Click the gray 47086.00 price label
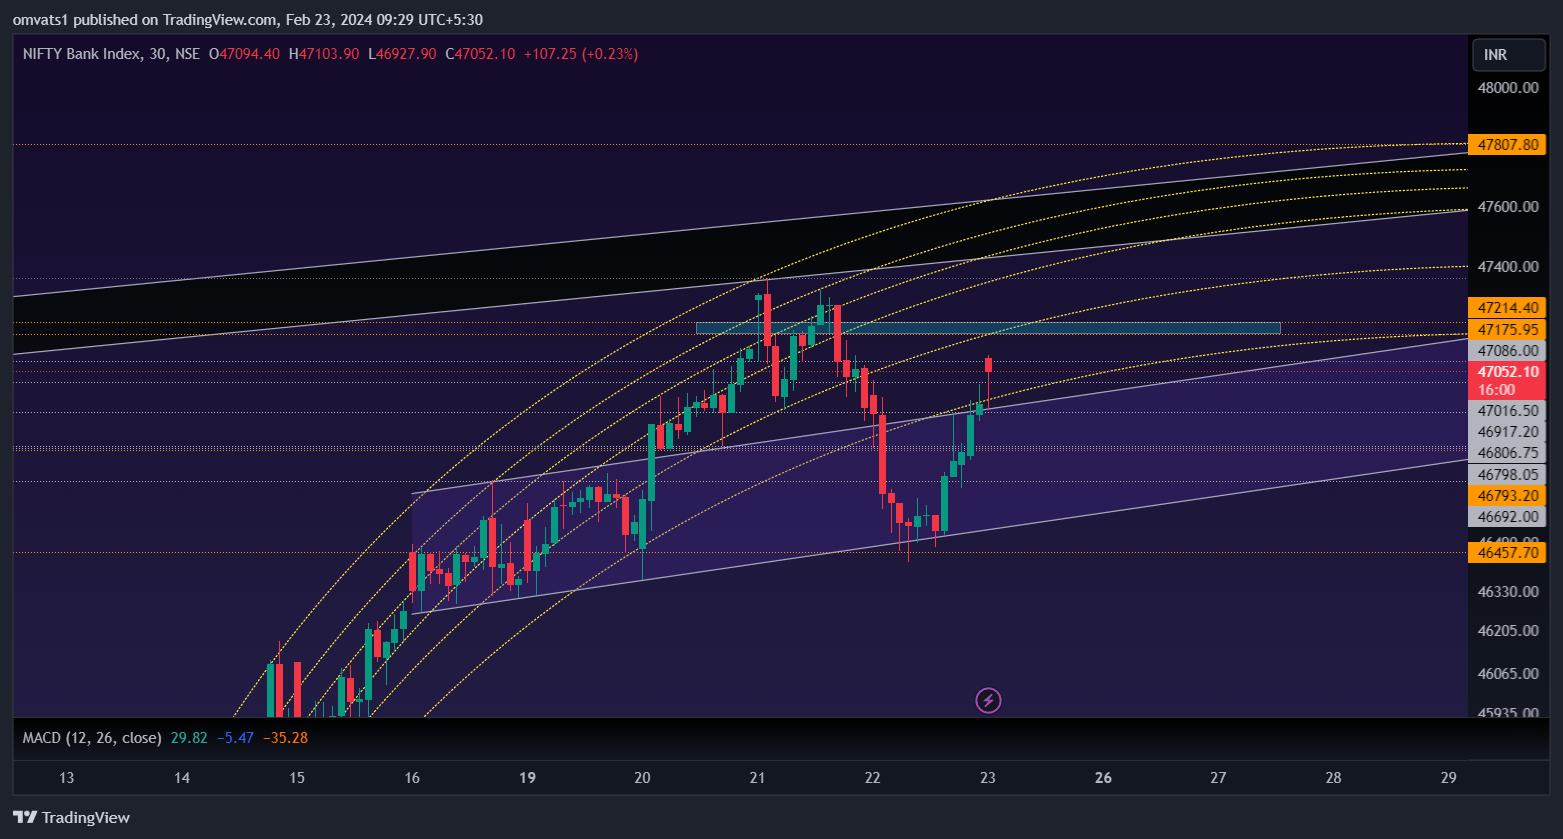This screenshot has width=1563, height=839. [x=1507, y=350]
